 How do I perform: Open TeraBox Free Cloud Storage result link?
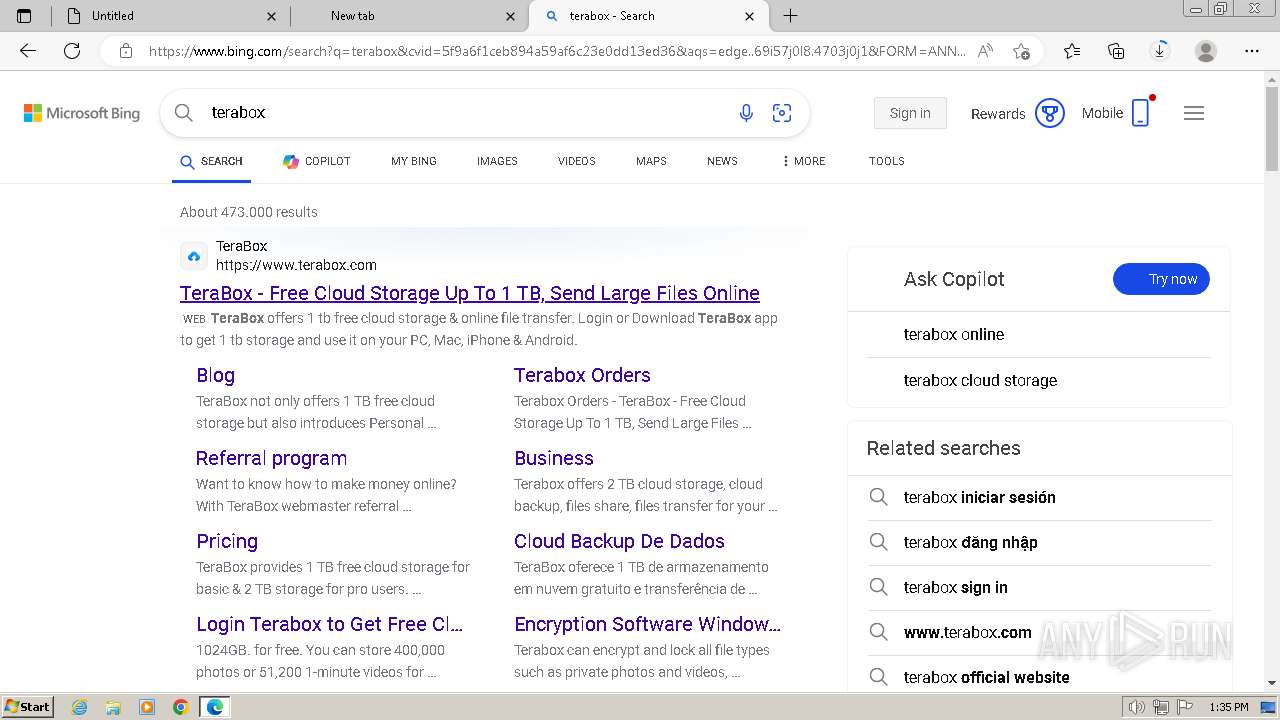click(x=470, y=293)
